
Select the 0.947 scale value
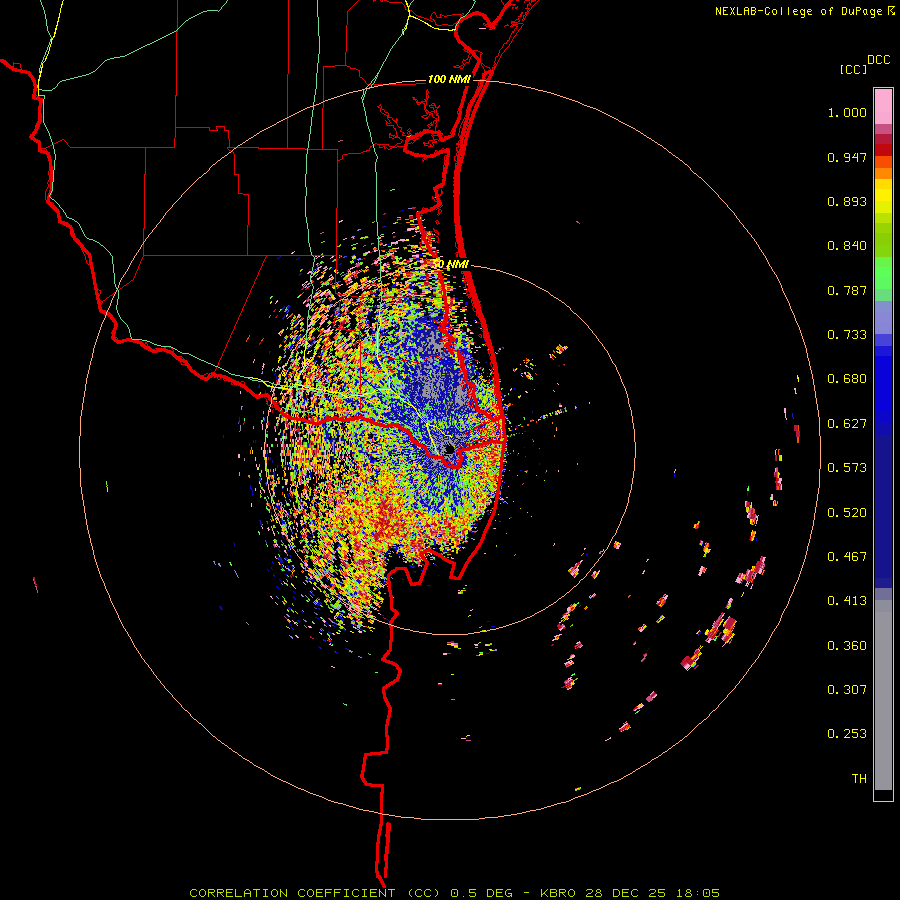point(847,157)
